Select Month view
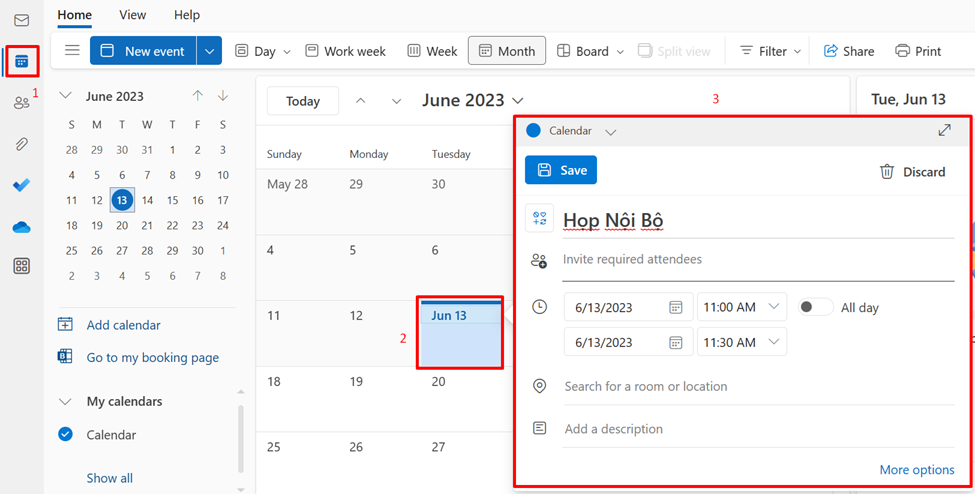 click(x=507, y=50)
